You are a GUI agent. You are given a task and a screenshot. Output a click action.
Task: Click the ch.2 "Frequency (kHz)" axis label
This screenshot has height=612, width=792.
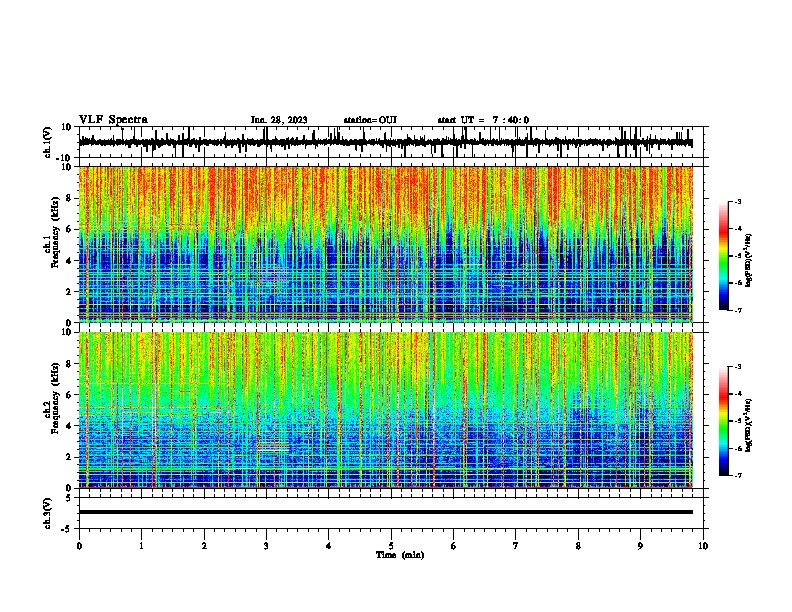pyautogui.click(x=55, y=398)
